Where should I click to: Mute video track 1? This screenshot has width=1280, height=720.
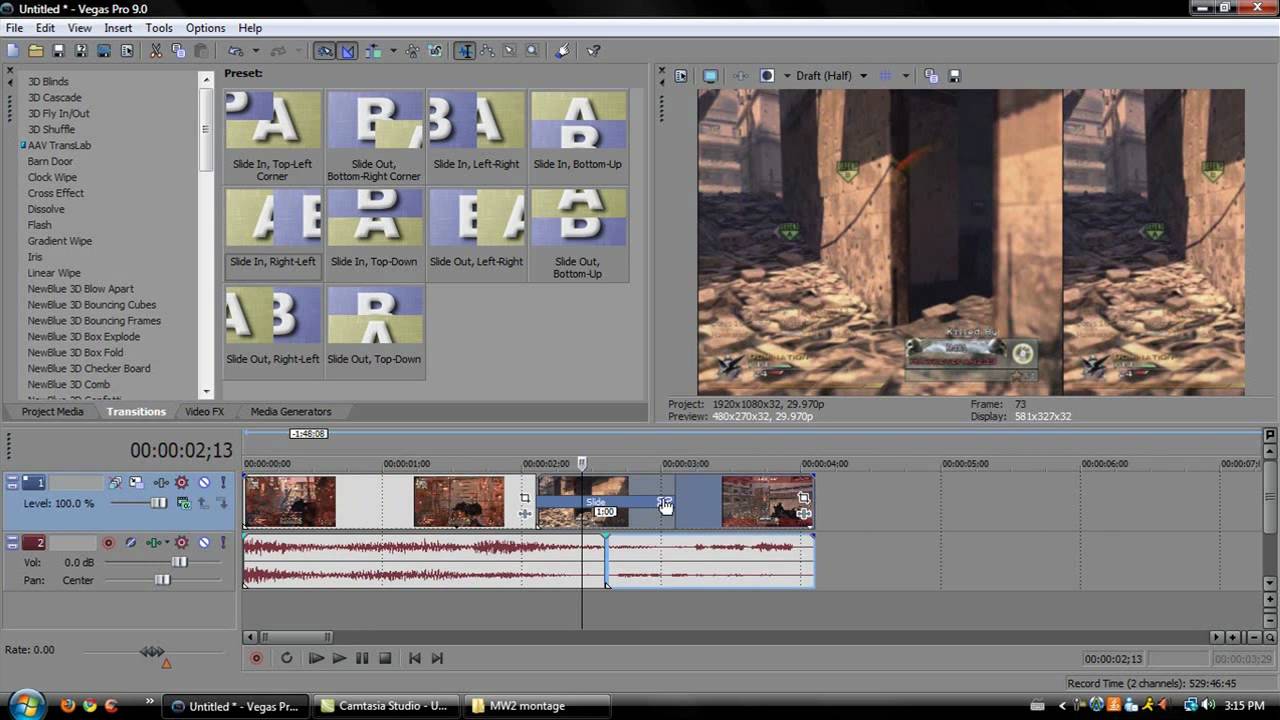204,483
